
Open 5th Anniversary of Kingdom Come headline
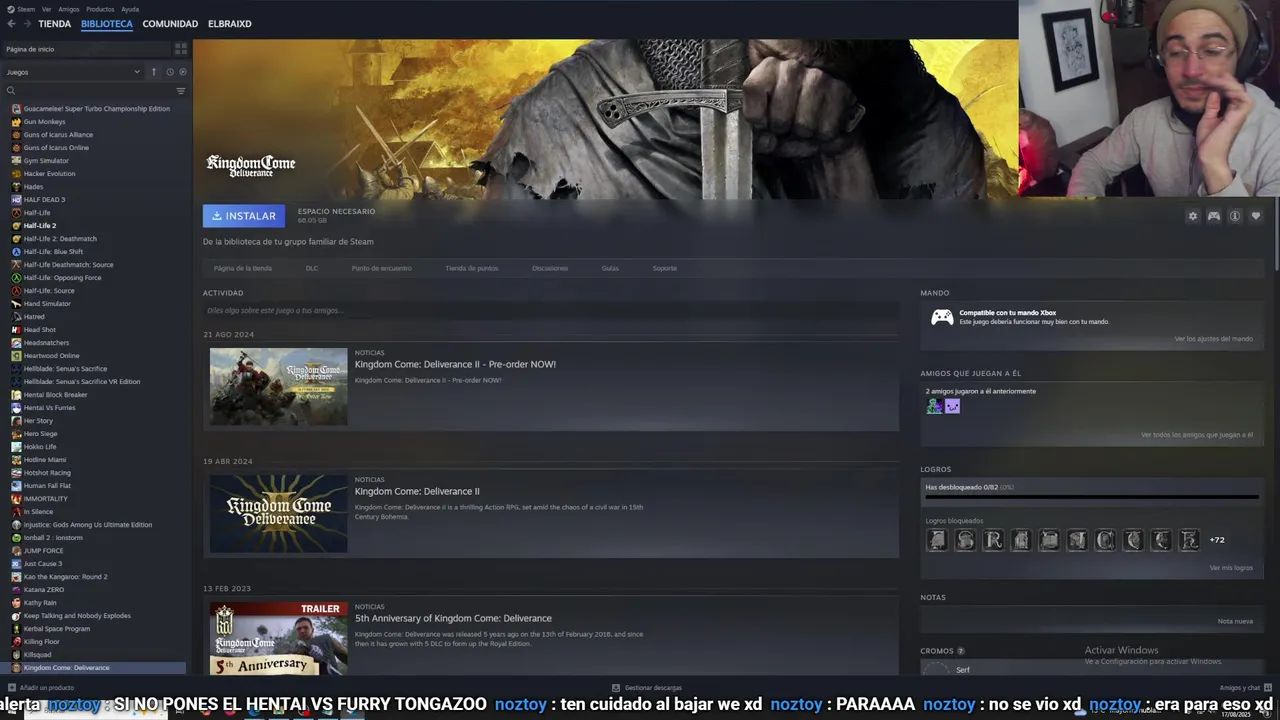[453, 618]
